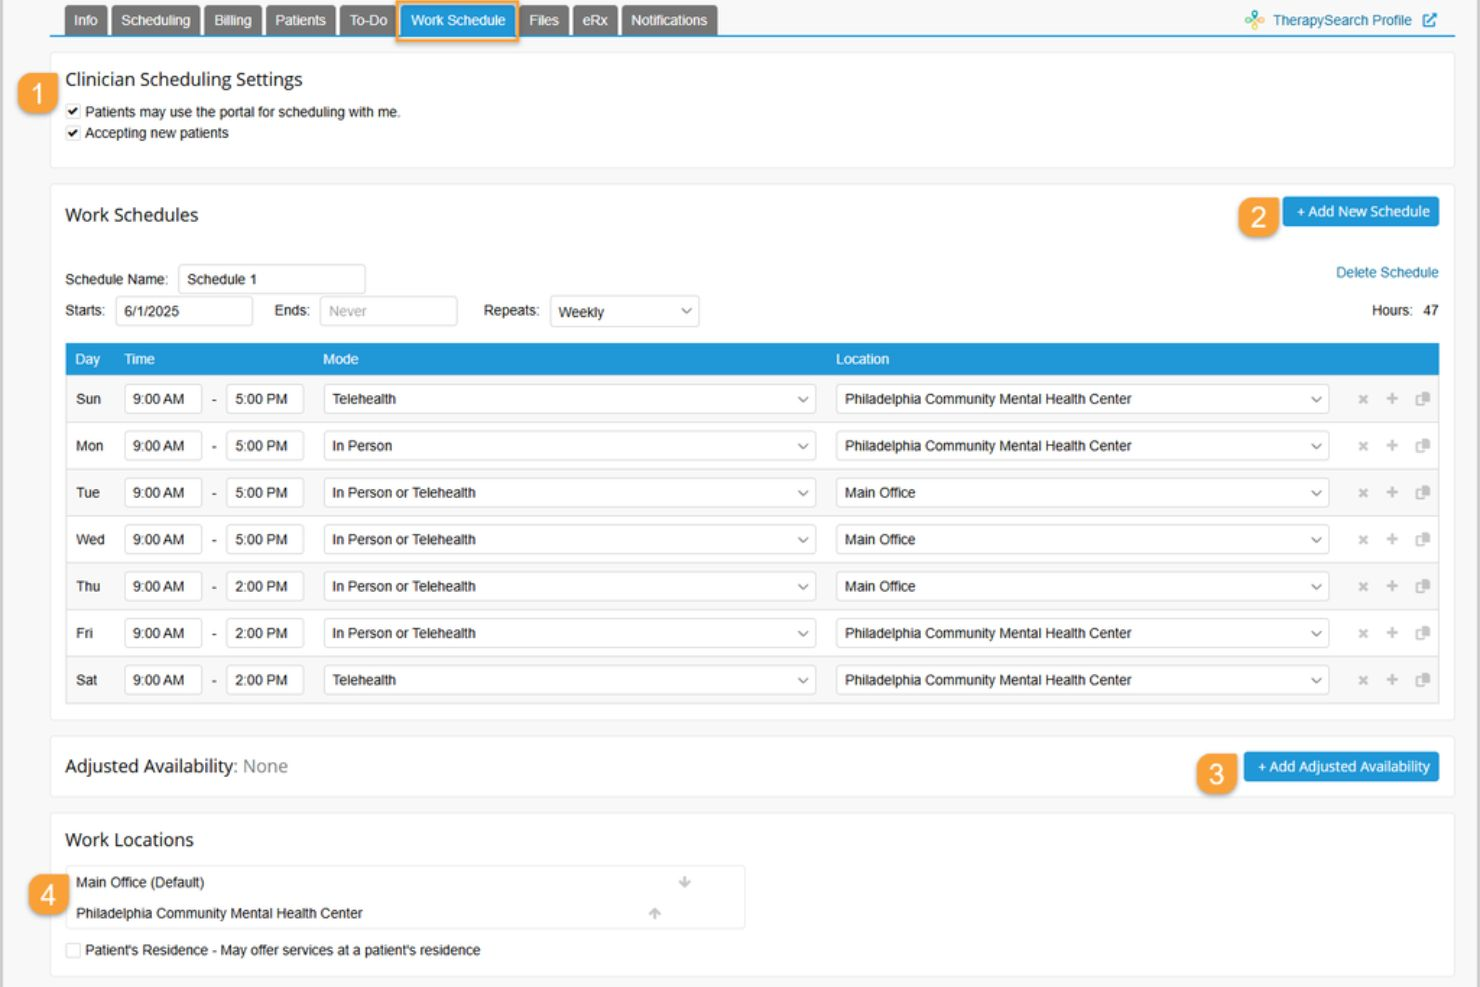Uncheck patients may use portal for scheduling
Image resolution: width=1480 pixels, height=987 pixels.
[x=73, y=112]
